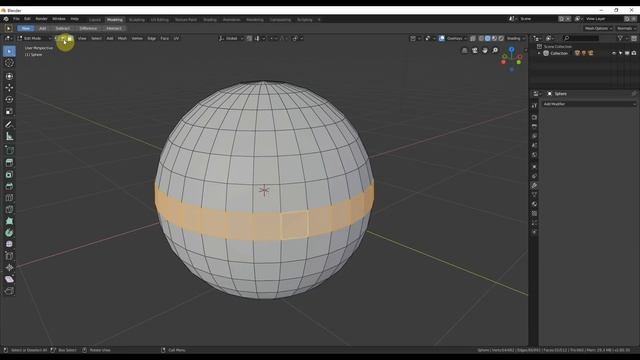Open the Global transform orientation dropdown
The height and width of the screenshot is (360, 640).
click(231, 38)
